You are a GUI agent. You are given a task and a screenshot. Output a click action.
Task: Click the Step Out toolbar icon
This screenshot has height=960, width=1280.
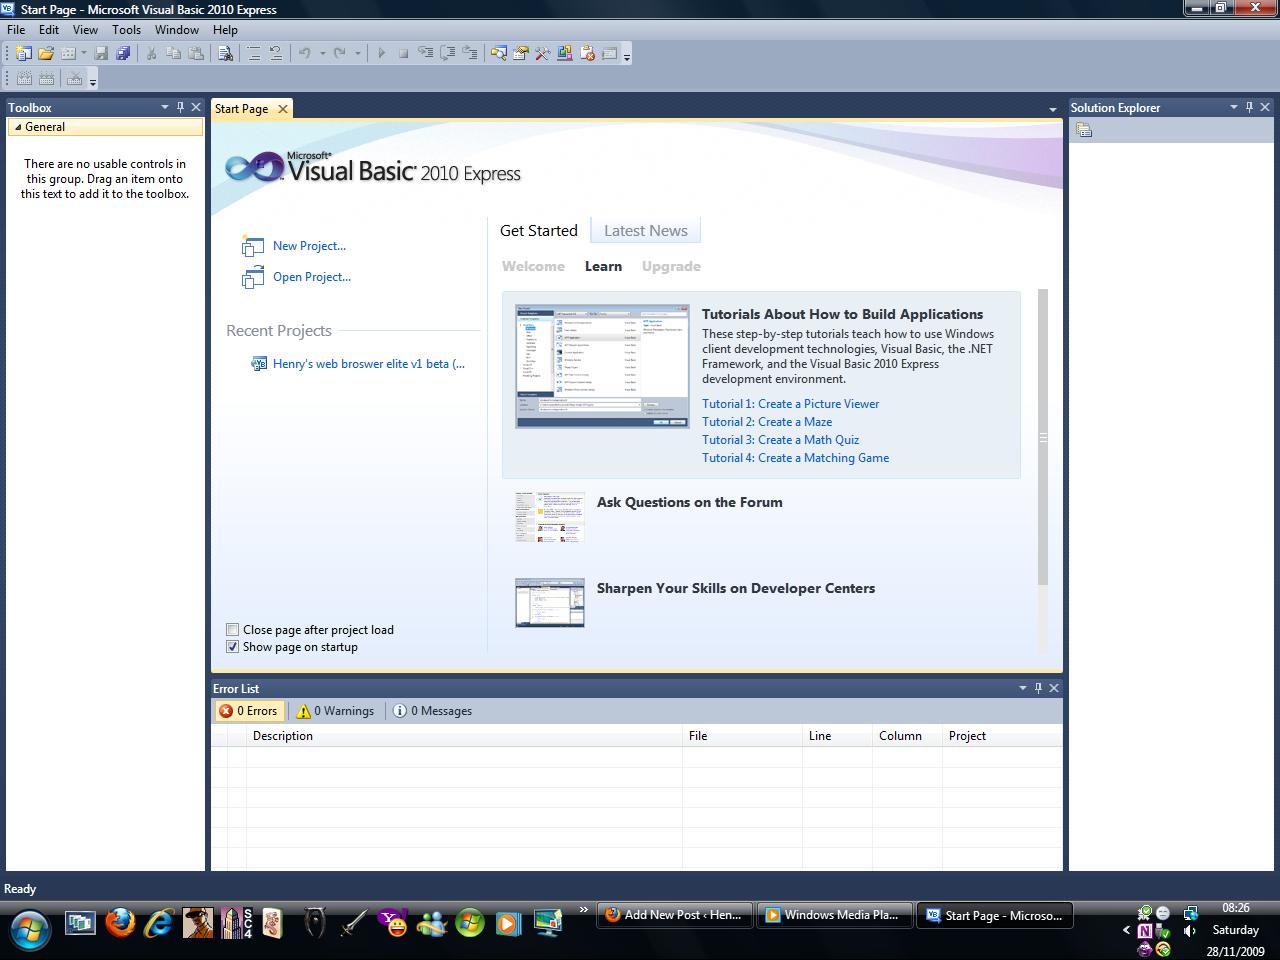(469, 54)
